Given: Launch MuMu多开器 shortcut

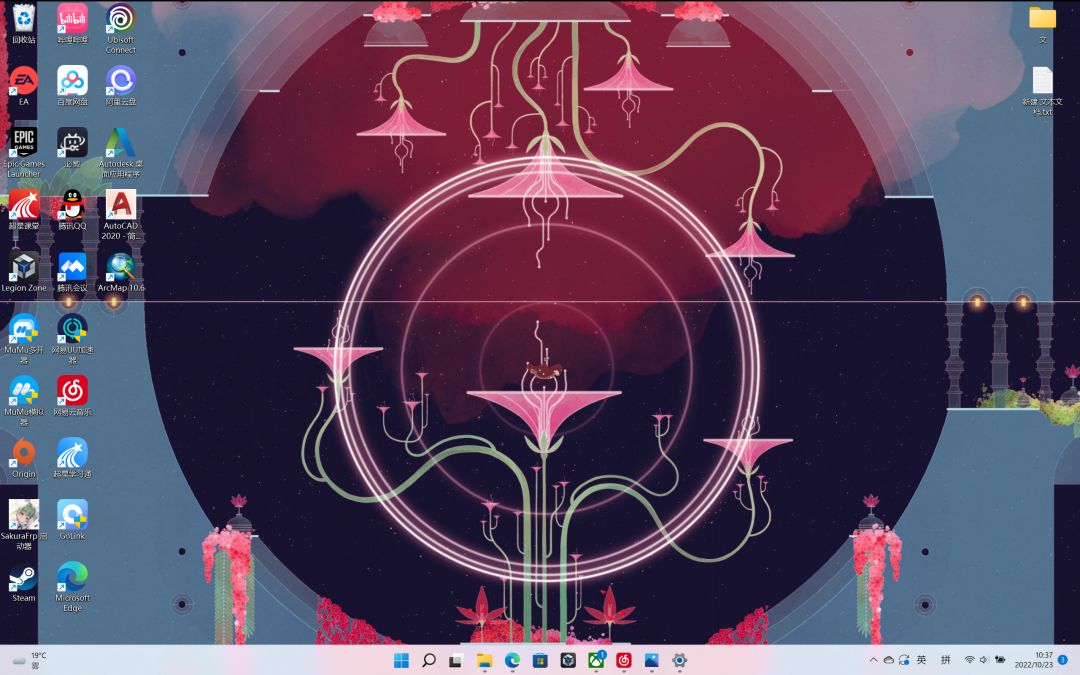Looking at the screenshot, I should [23, 338].
